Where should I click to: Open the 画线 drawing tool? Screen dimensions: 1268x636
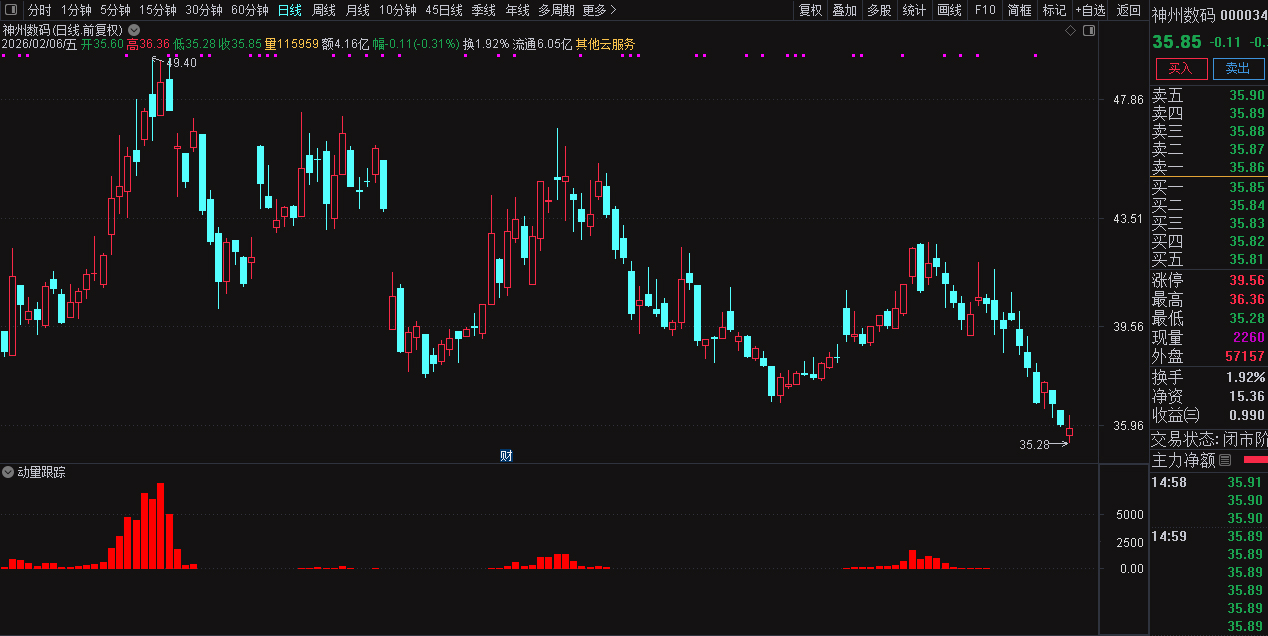[949, 9]
